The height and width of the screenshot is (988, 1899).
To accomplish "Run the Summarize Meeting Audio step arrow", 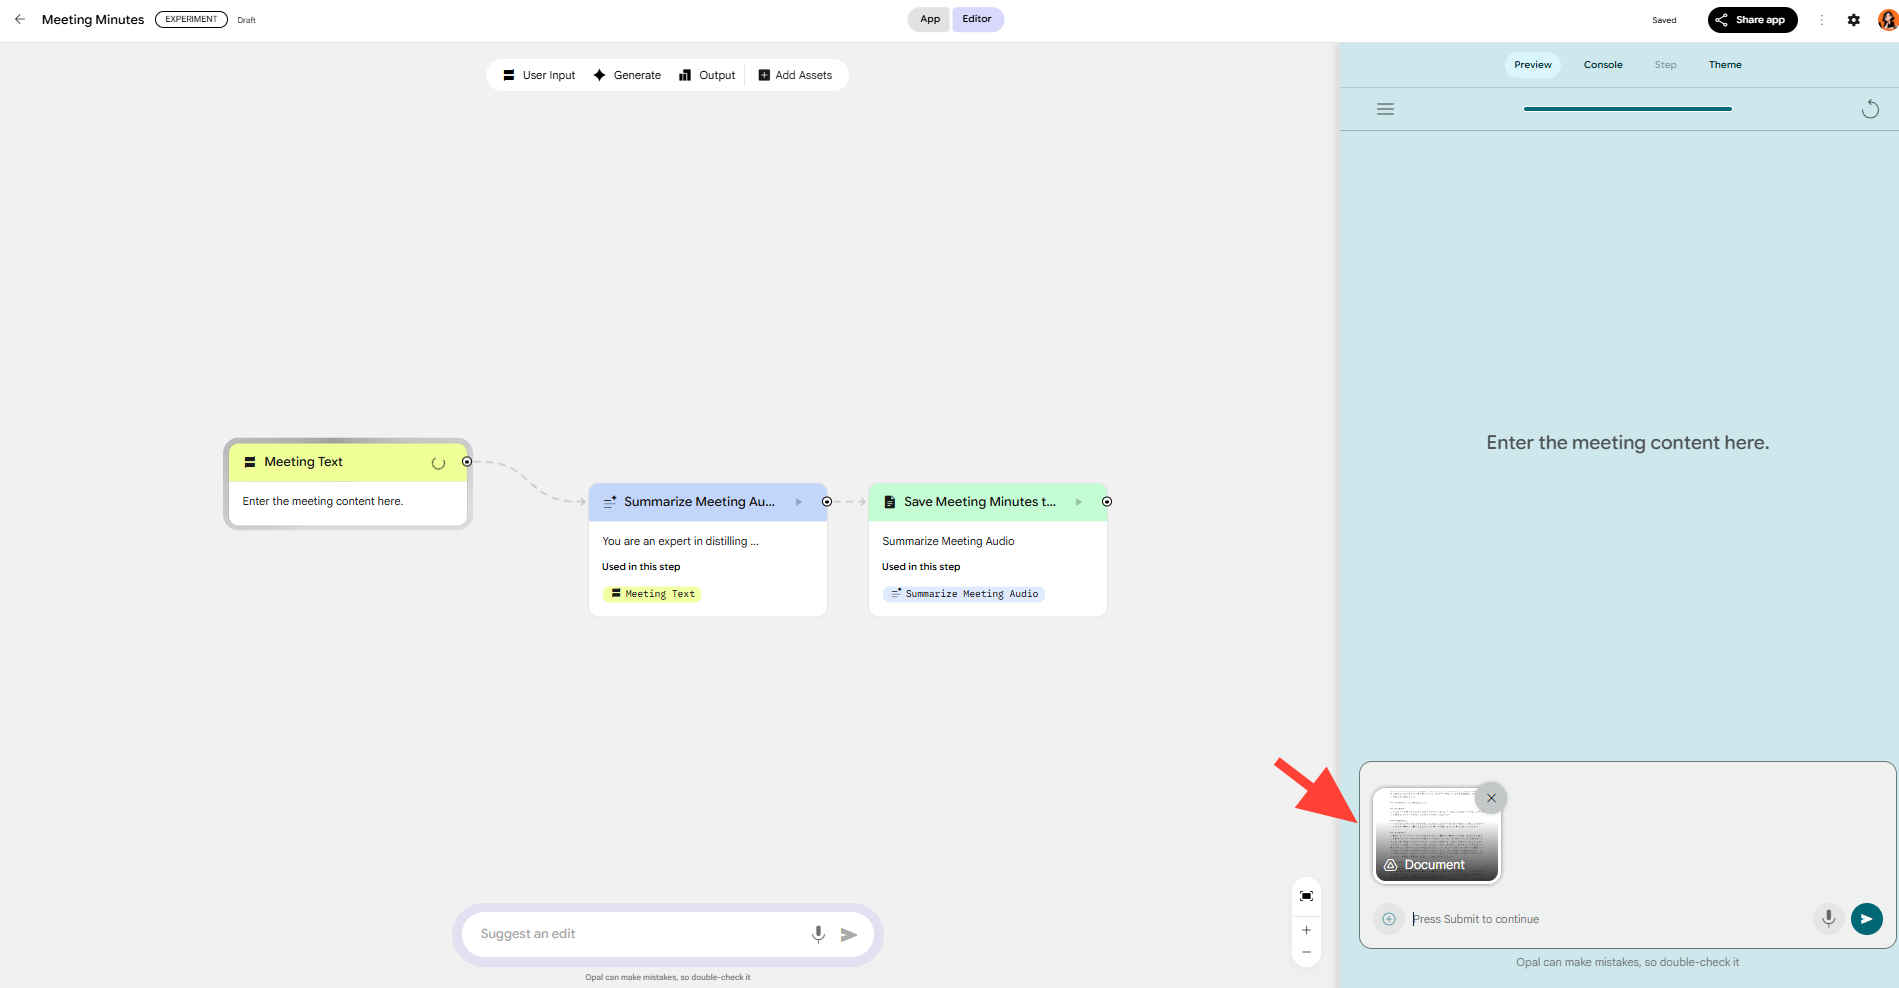I will pyautogui.click(x=798, y=502).
